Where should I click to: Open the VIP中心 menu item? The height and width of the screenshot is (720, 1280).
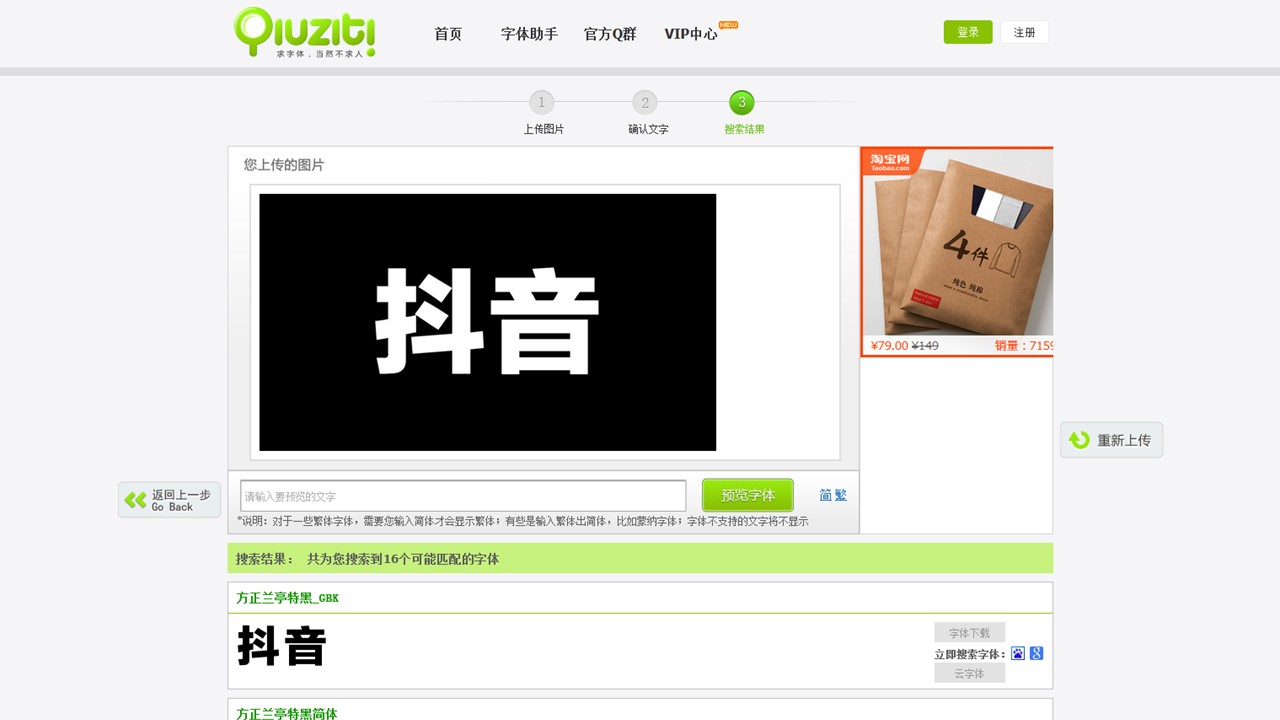pyautogui.click(x=691, y=34)
